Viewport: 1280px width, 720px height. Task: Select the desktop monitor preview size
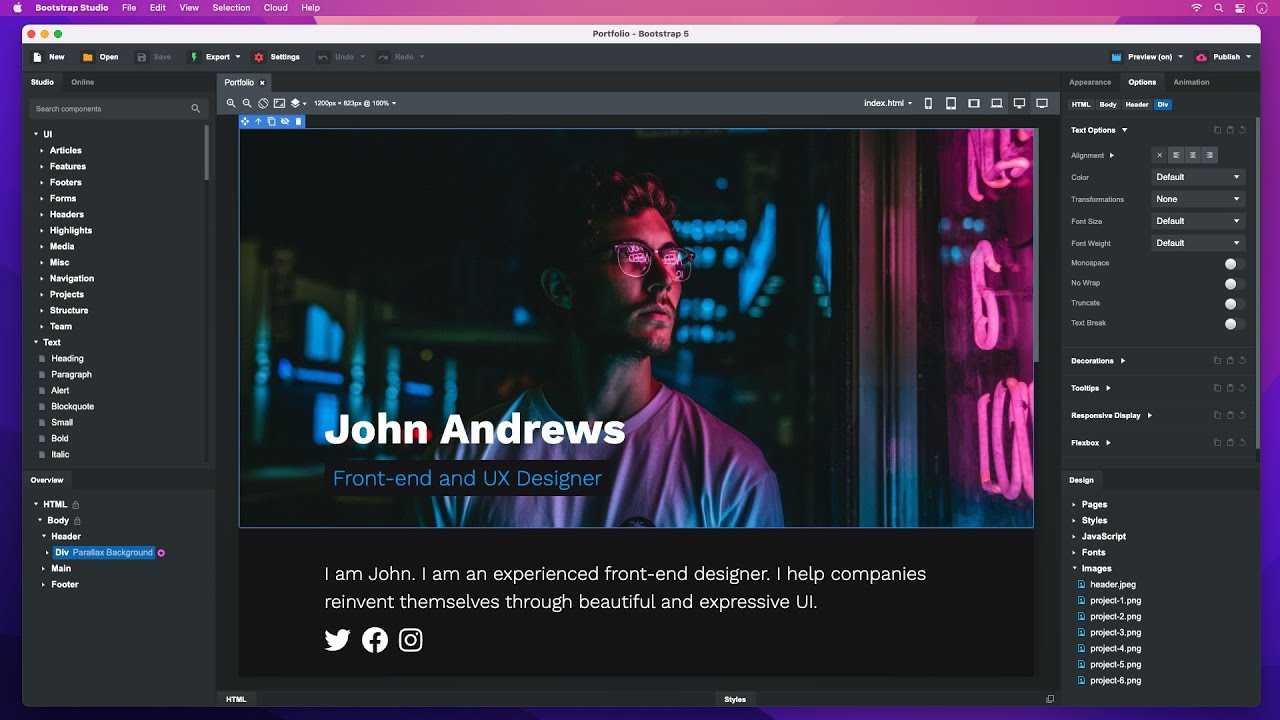tap(1019, 103)
